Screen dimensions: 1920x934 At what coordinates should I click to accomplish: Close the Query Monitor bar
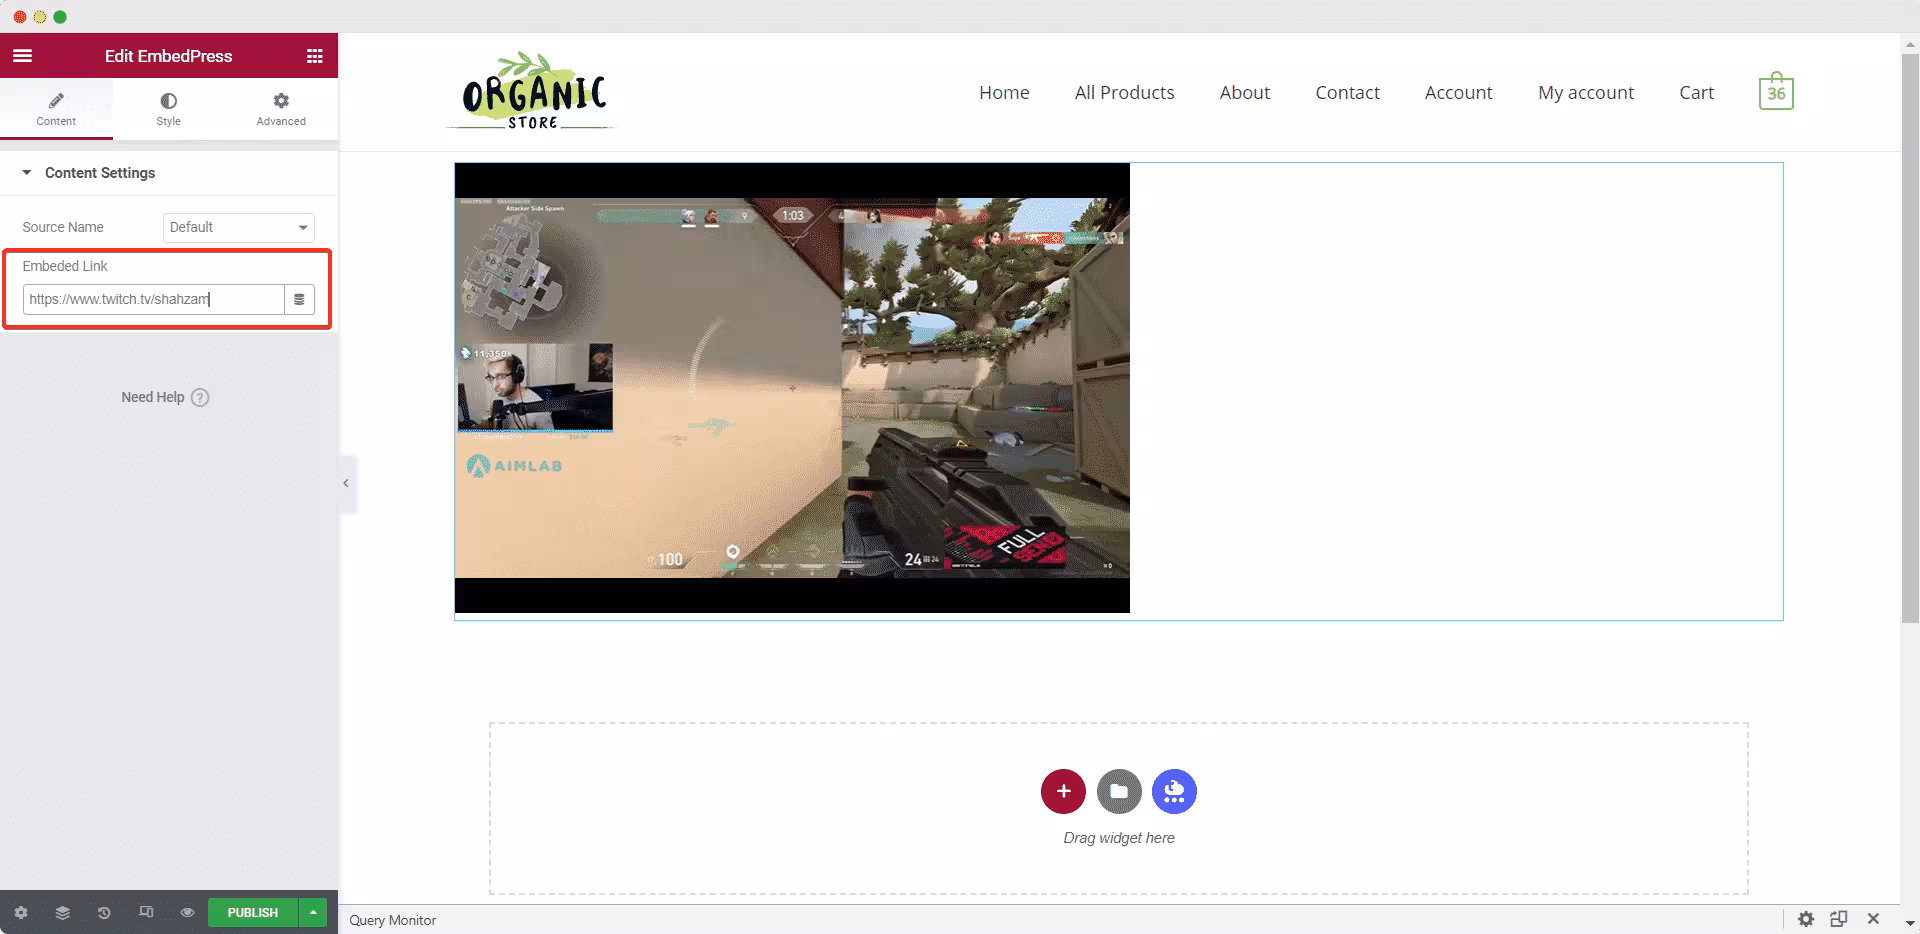[x=1873, y=919]
